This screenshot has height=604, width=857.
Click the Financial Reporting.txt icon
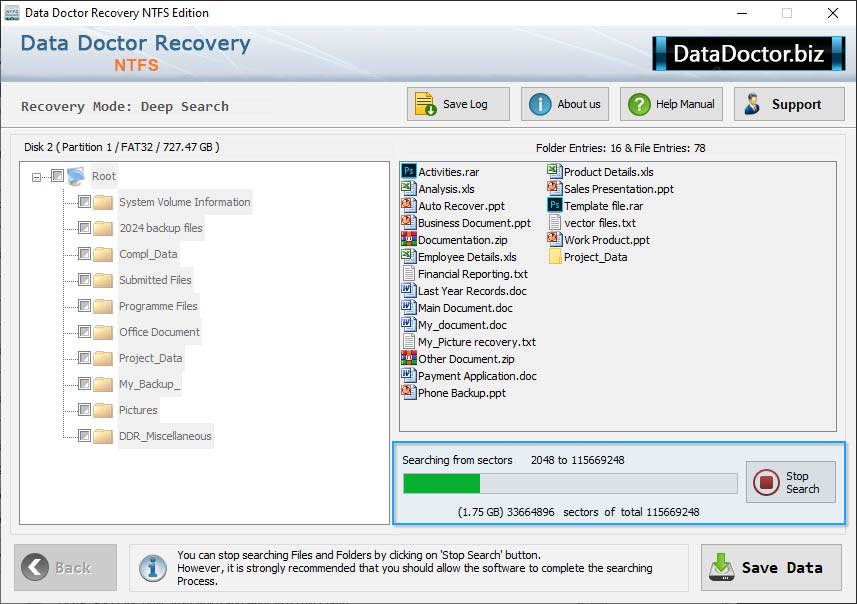[408, 273]
